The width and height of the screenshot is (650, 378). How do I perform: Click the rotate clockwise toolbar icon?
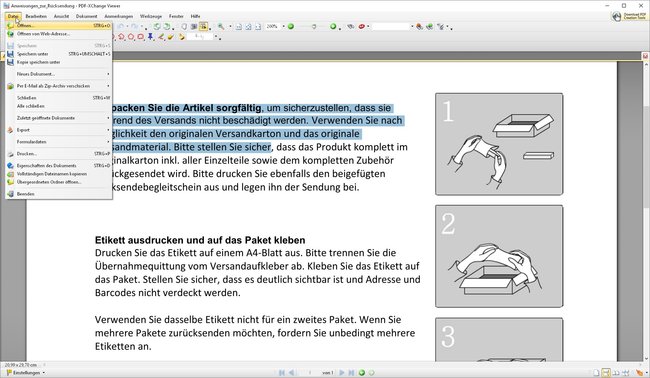pos(166,27)
